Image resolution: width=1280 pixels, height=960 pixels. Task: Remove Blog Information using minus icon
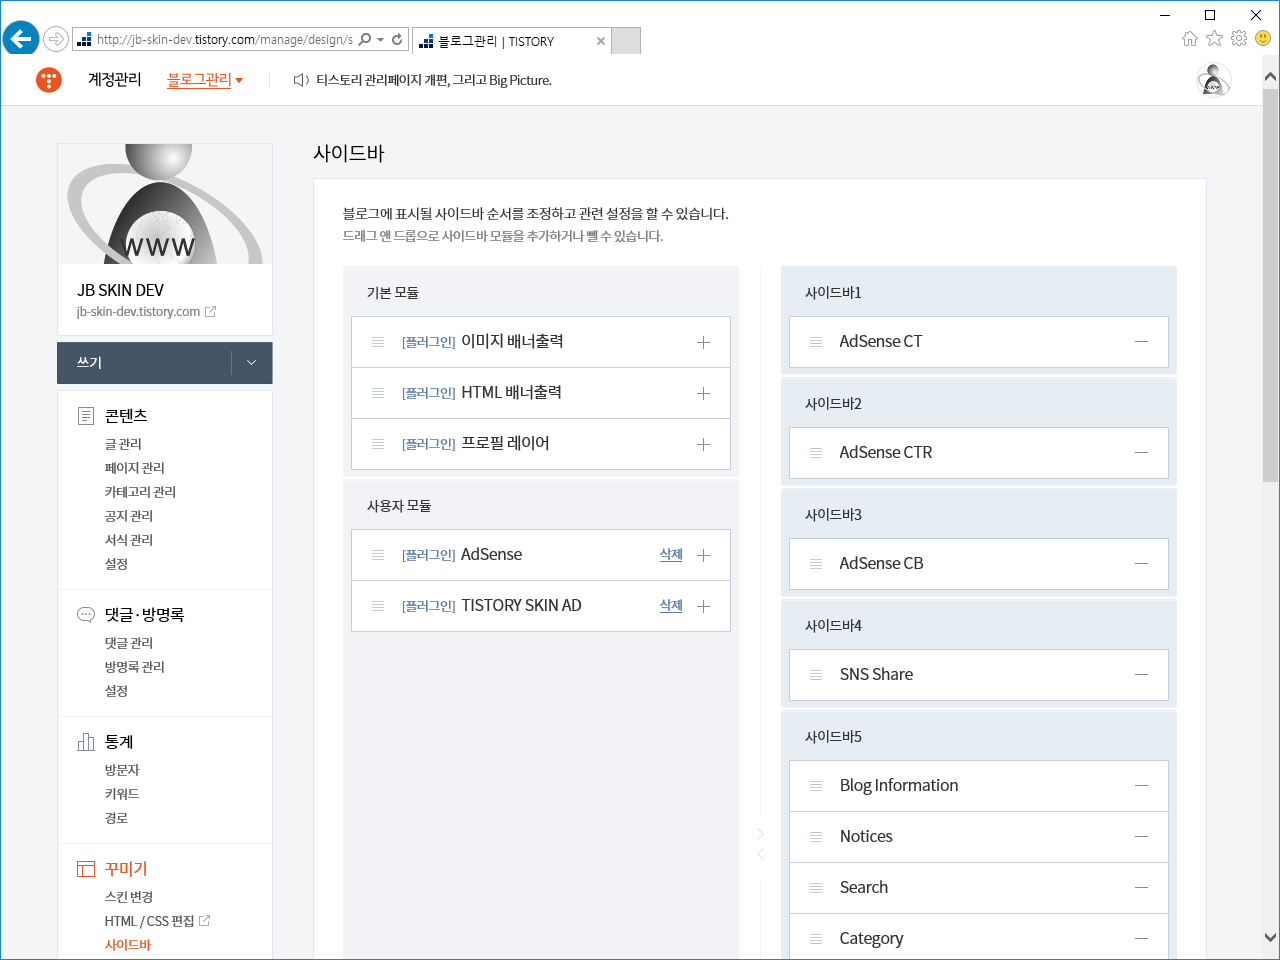click(x=1141, y=786)
